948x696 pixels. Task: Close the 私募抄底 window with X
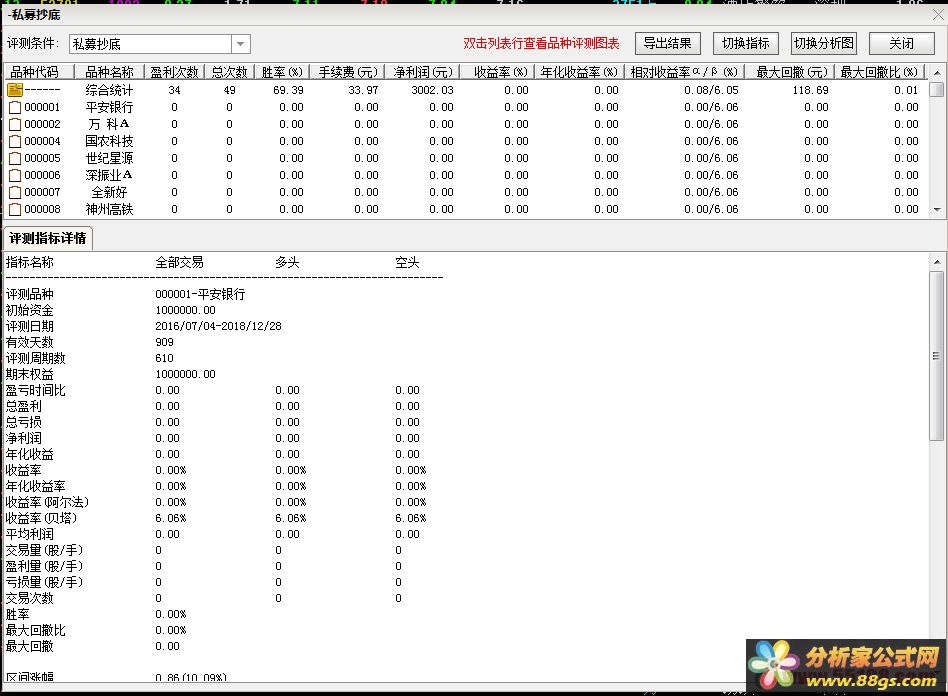[x=938, y=15]
